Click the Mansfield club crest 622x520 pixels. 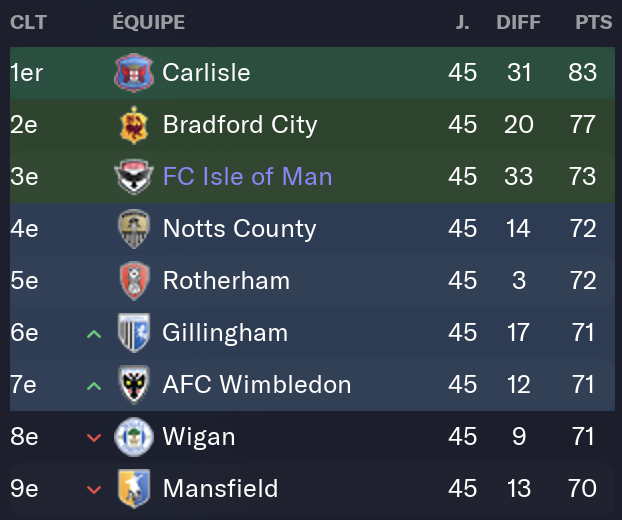(134, 489)
